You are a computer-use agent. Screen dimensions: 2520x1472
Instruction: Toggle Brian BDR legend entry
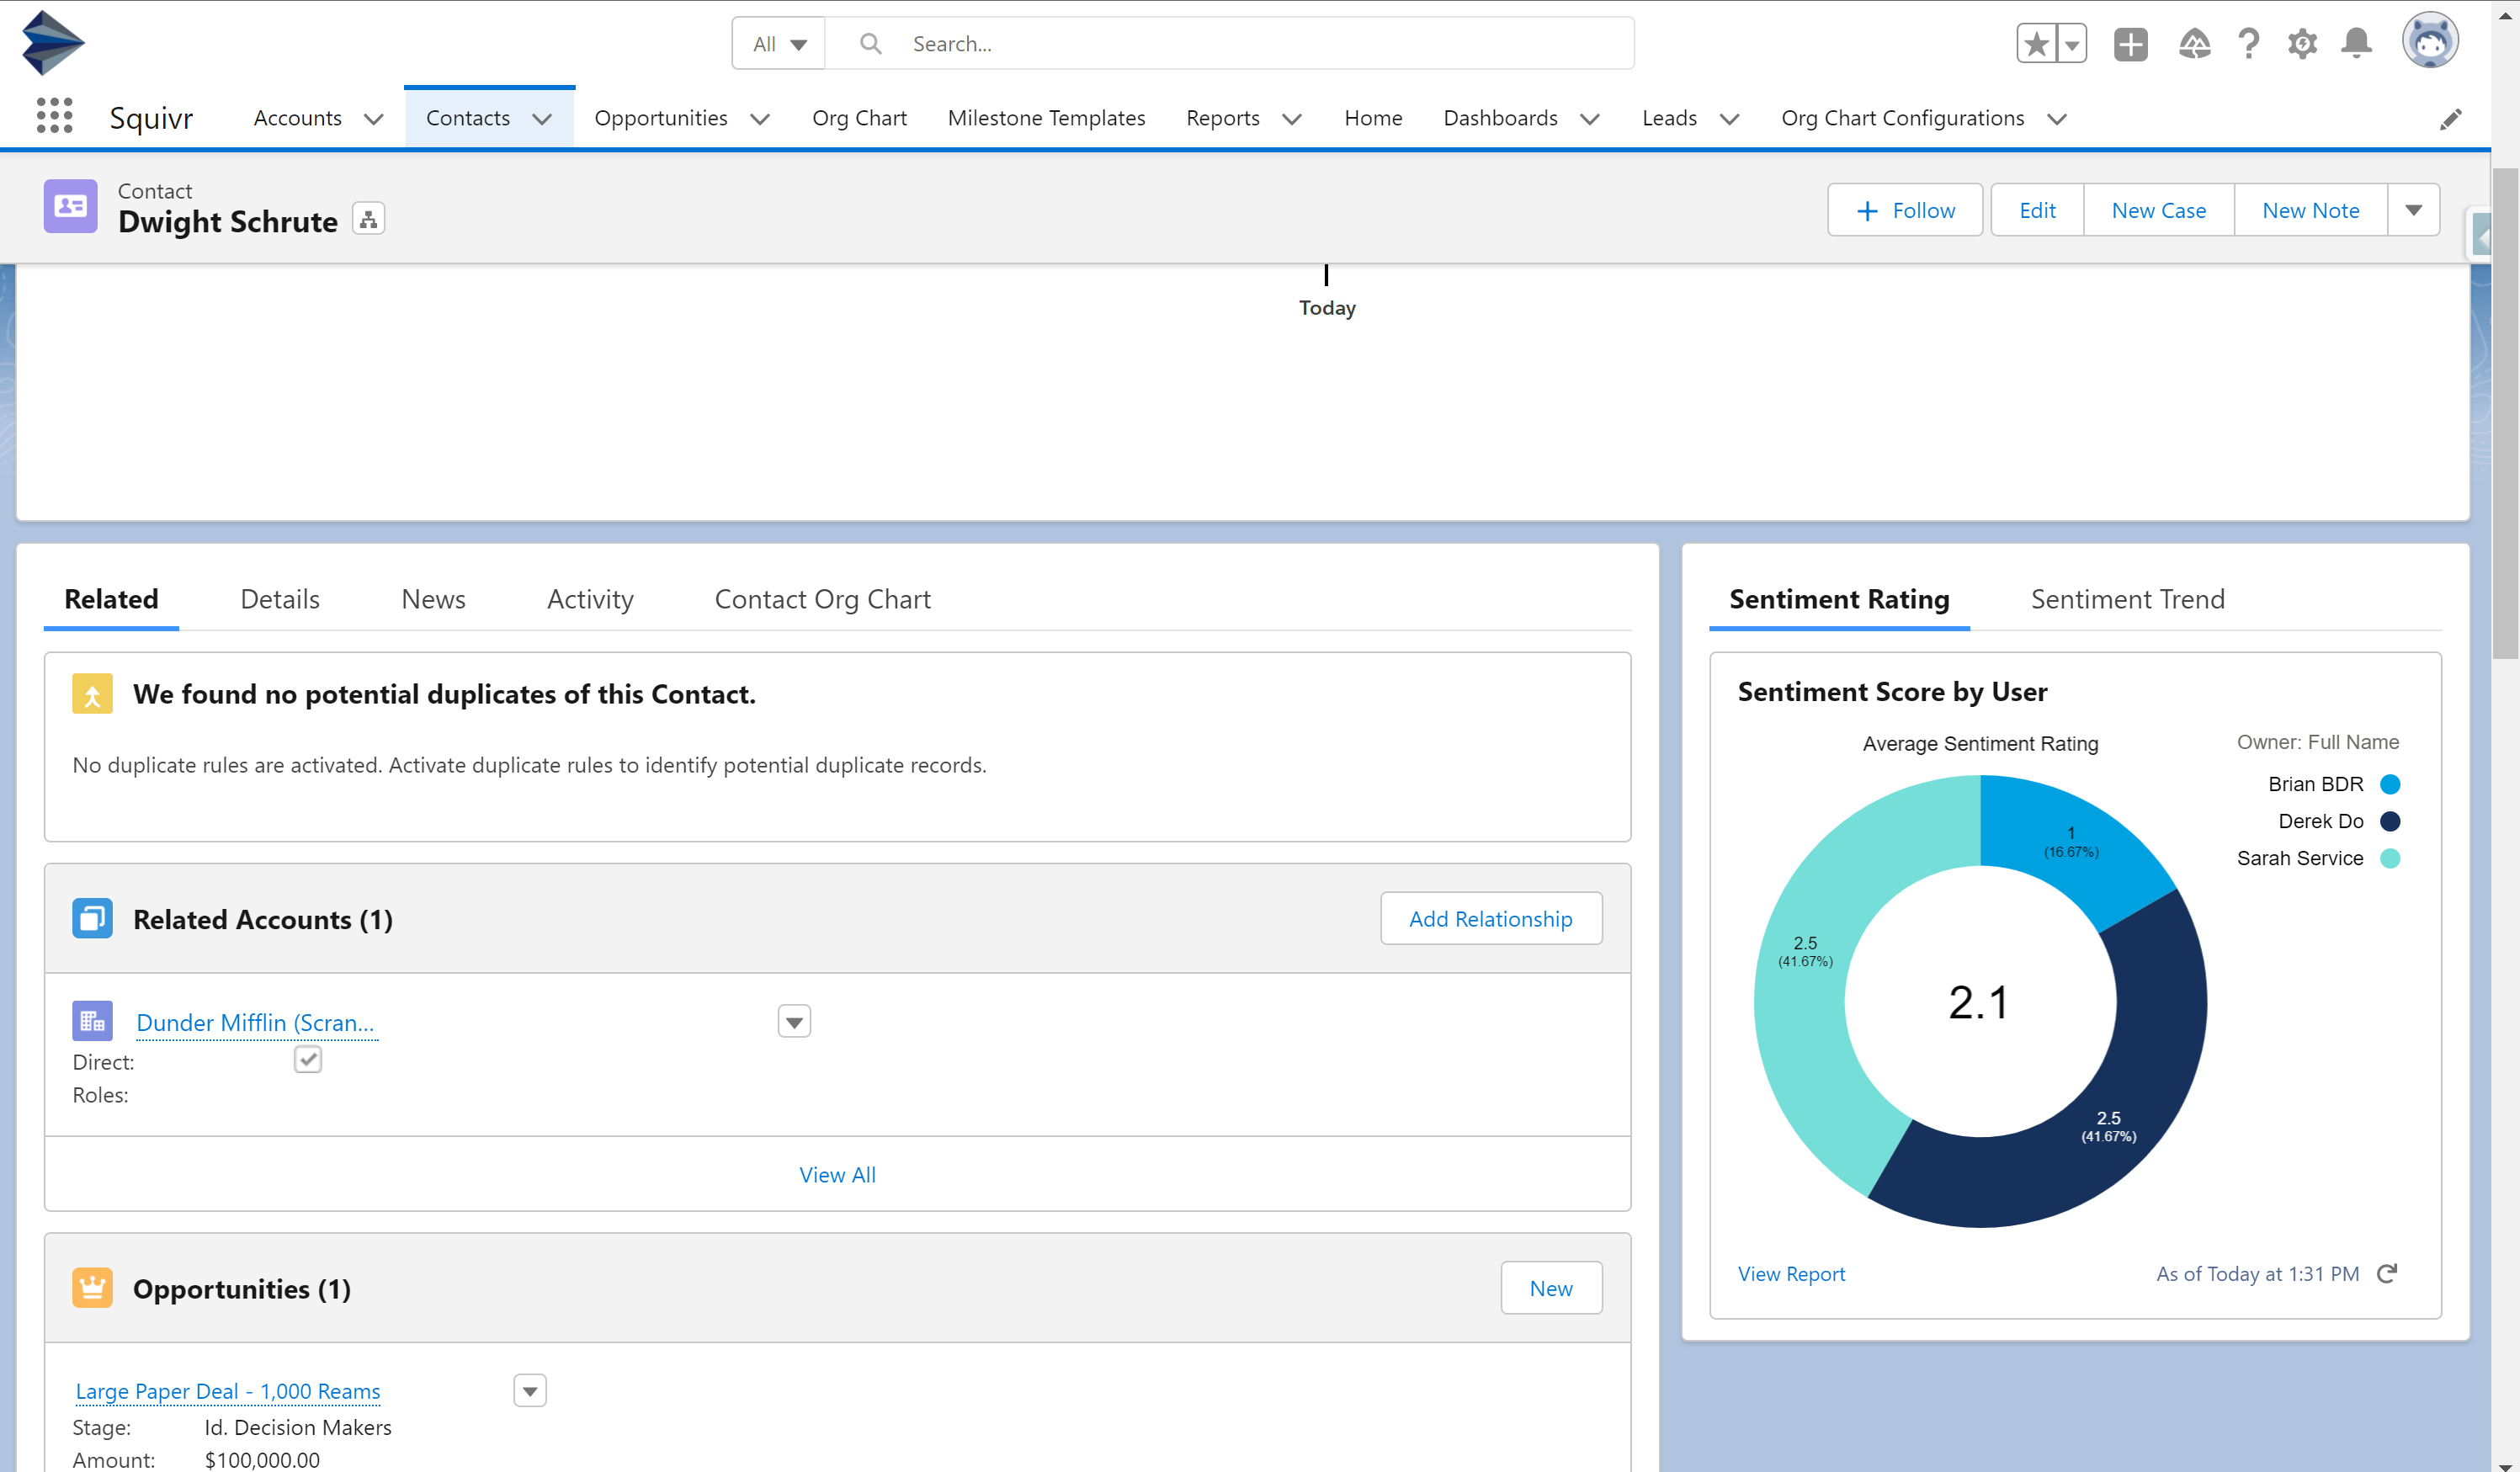pyautogui.click(x=2316, y=784)
